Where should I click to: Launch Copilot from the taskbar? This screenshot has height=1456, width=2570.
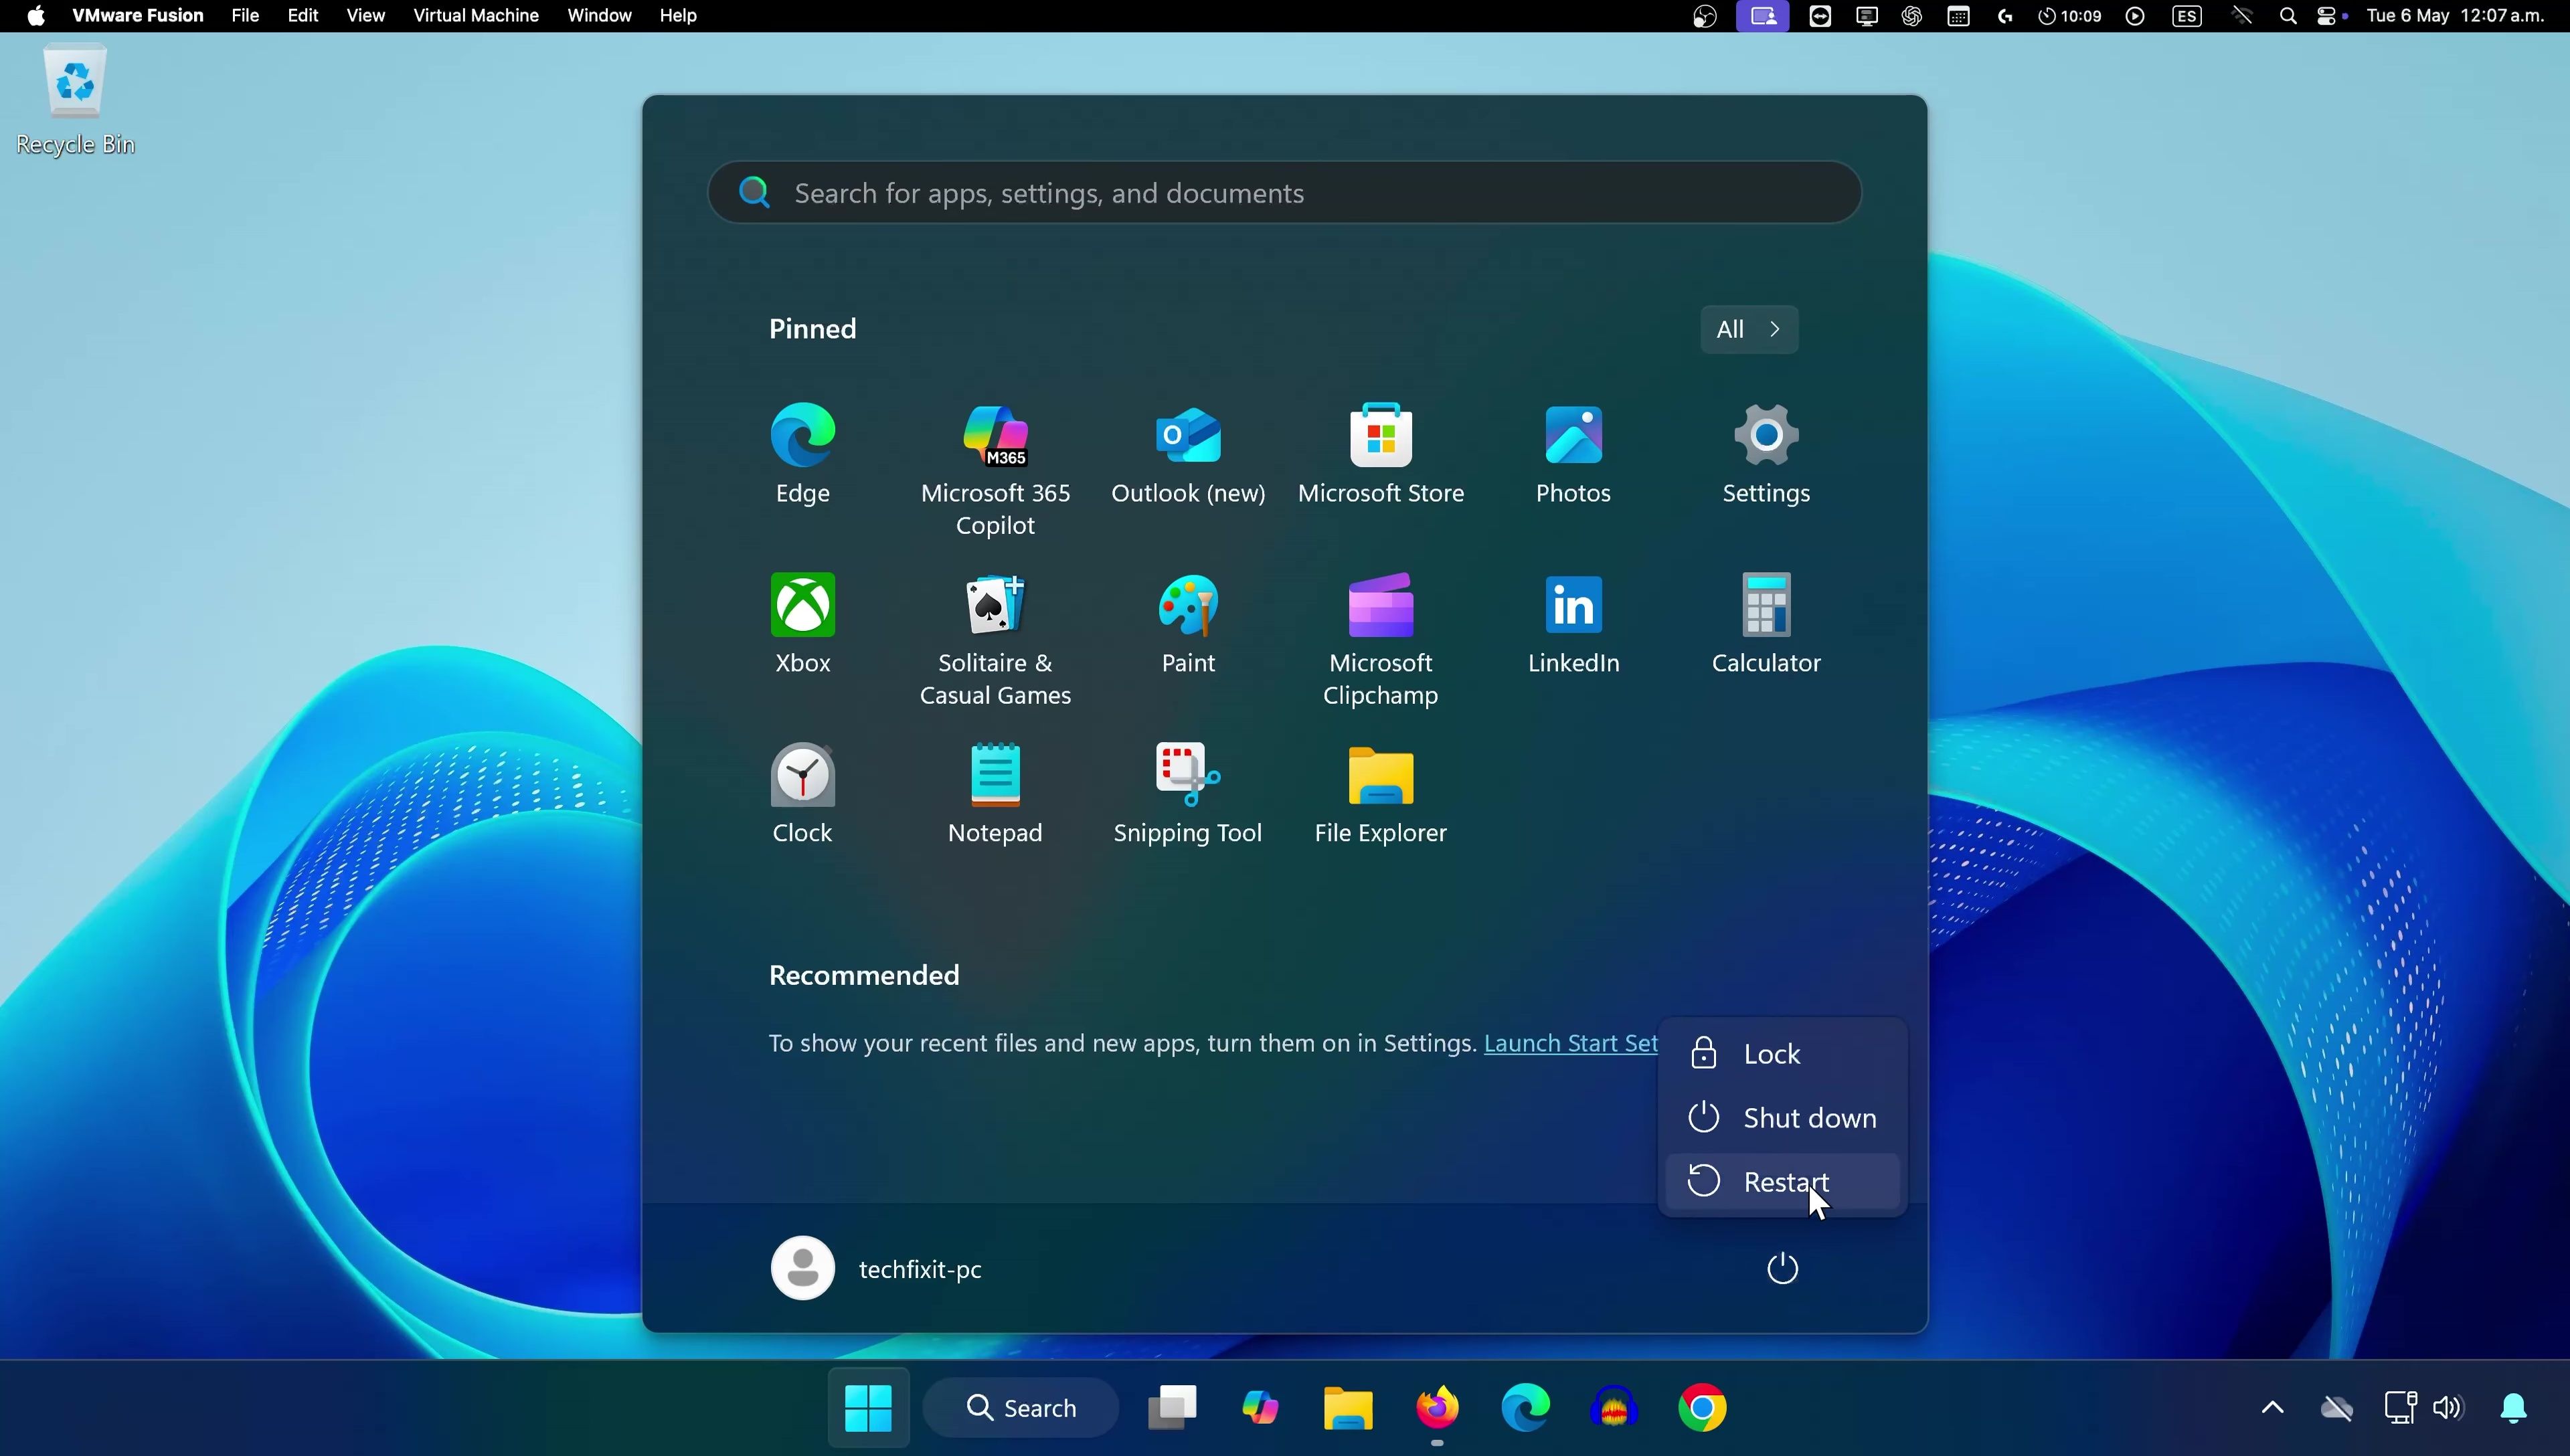pyautogui.click(x=1260, y=1408)
